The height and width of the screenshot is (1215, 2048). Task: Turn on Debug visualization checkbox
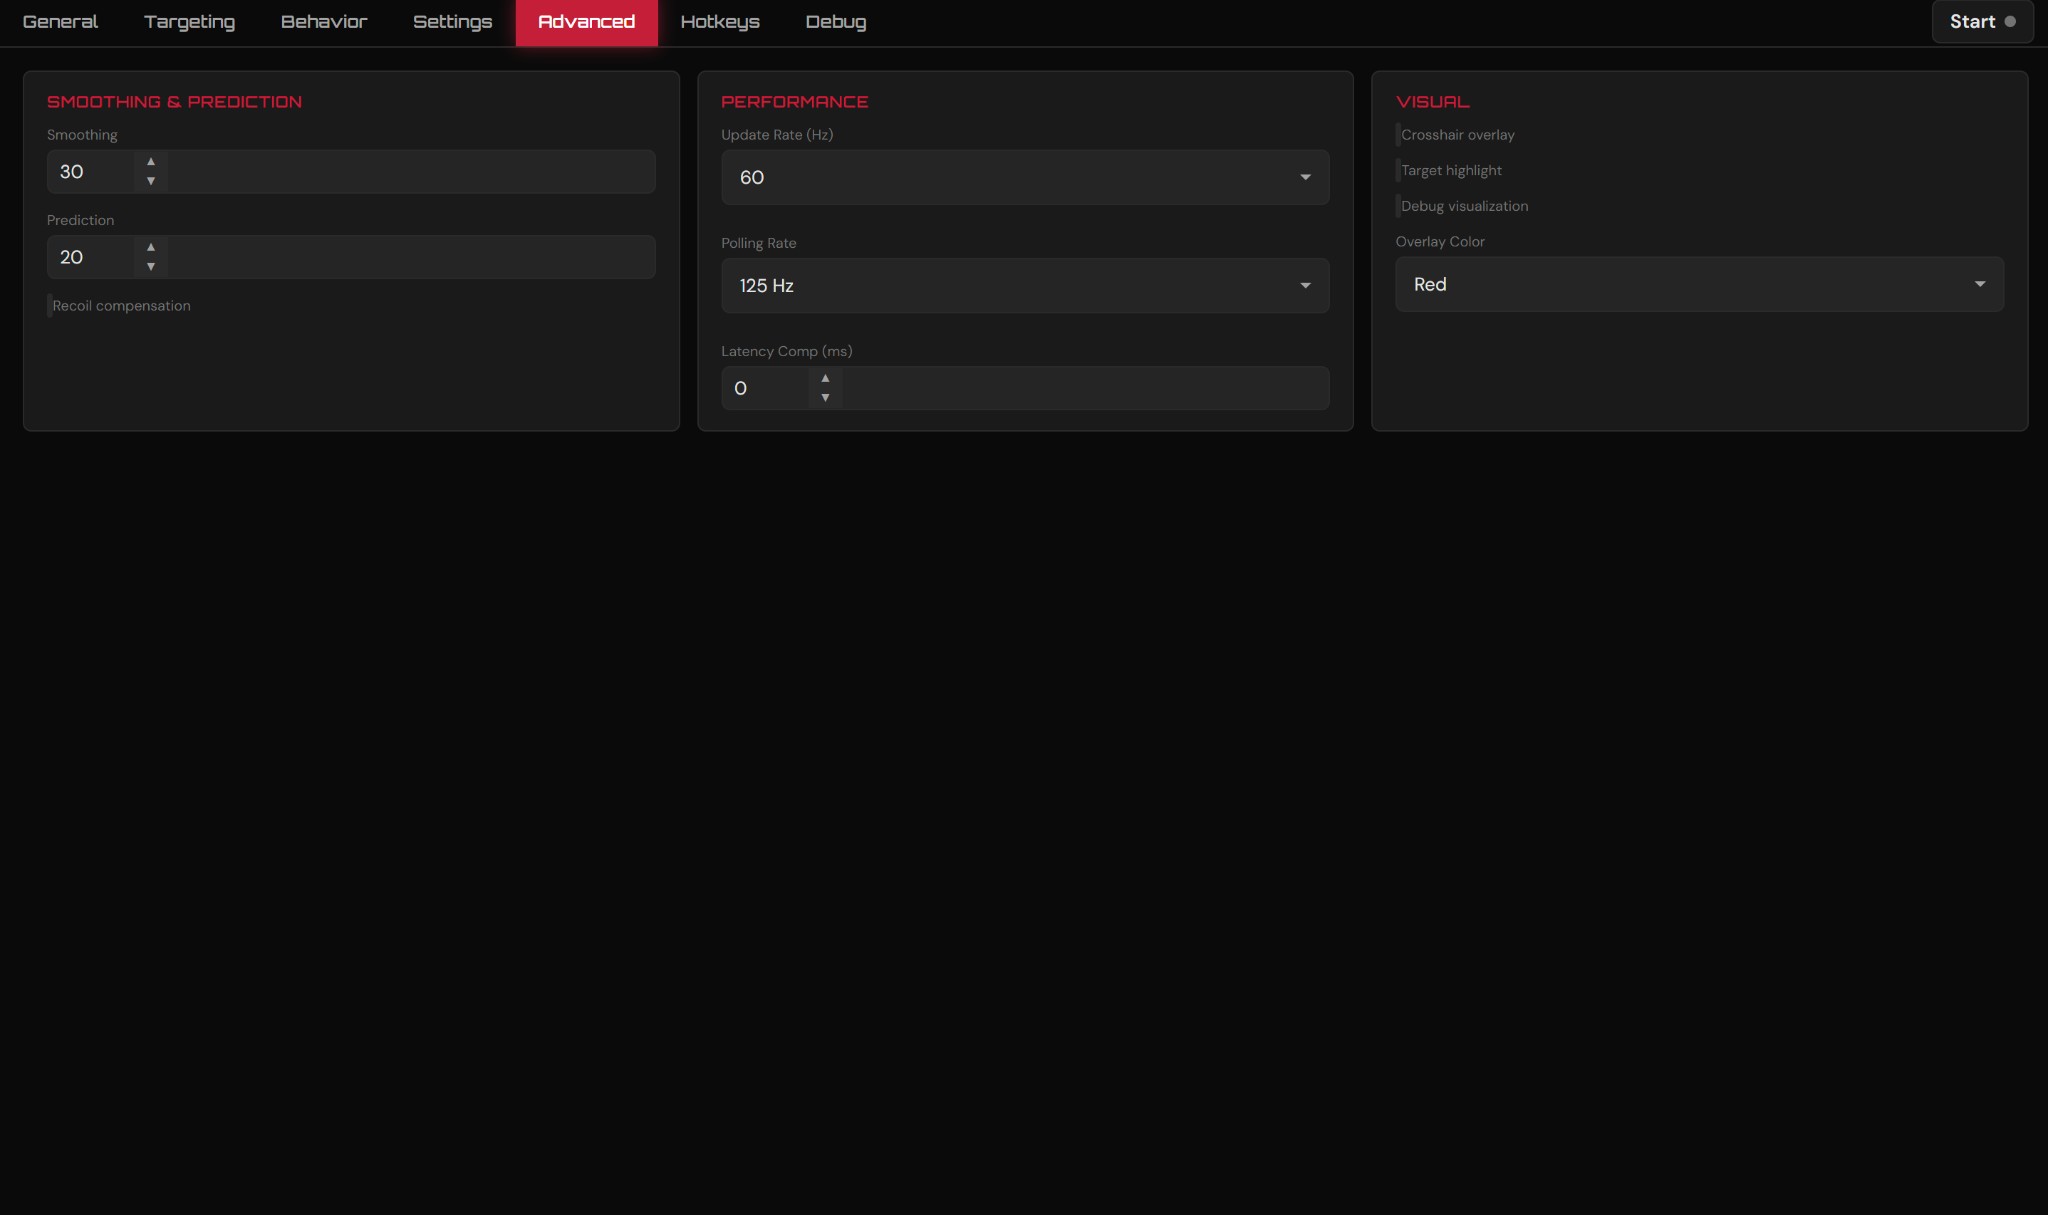pos(1398,207)
